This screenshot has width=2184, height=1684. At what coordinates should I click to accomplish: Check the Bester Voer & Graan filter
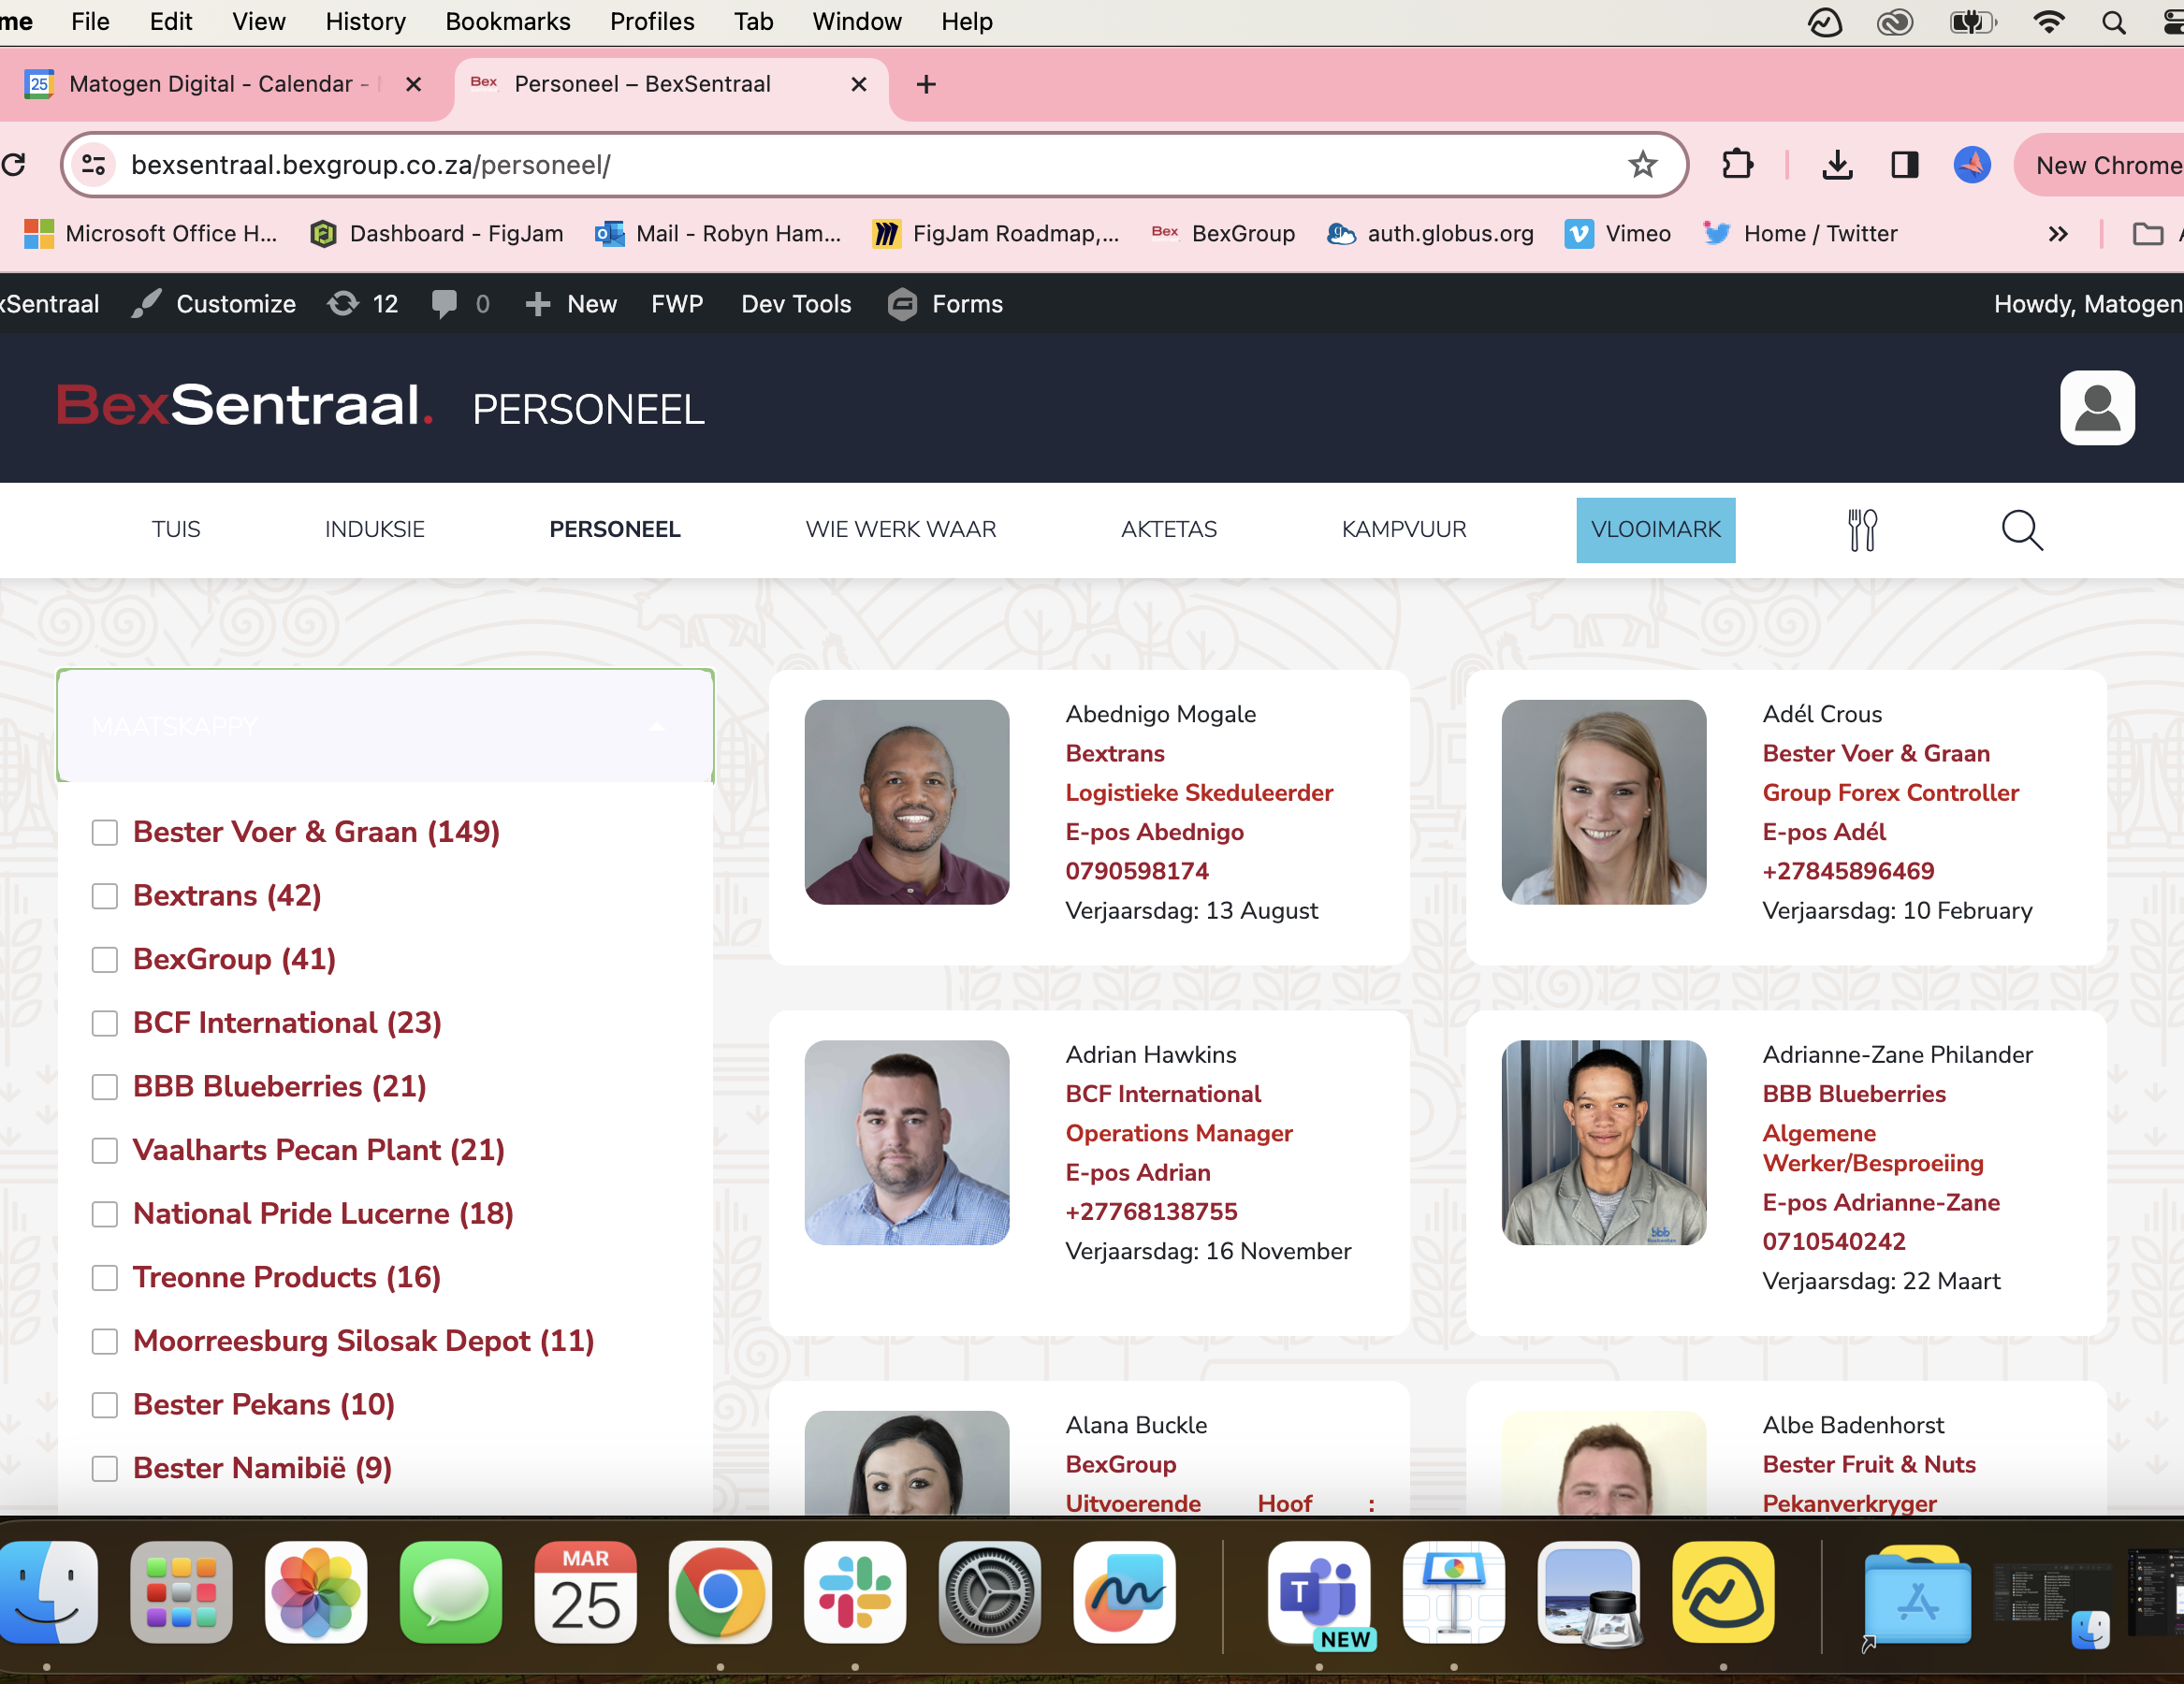(x=105, y=832)
